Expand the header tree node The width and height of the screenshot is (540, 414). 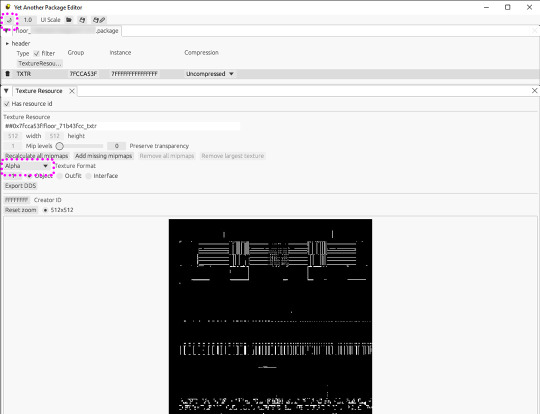pos(7,44)
